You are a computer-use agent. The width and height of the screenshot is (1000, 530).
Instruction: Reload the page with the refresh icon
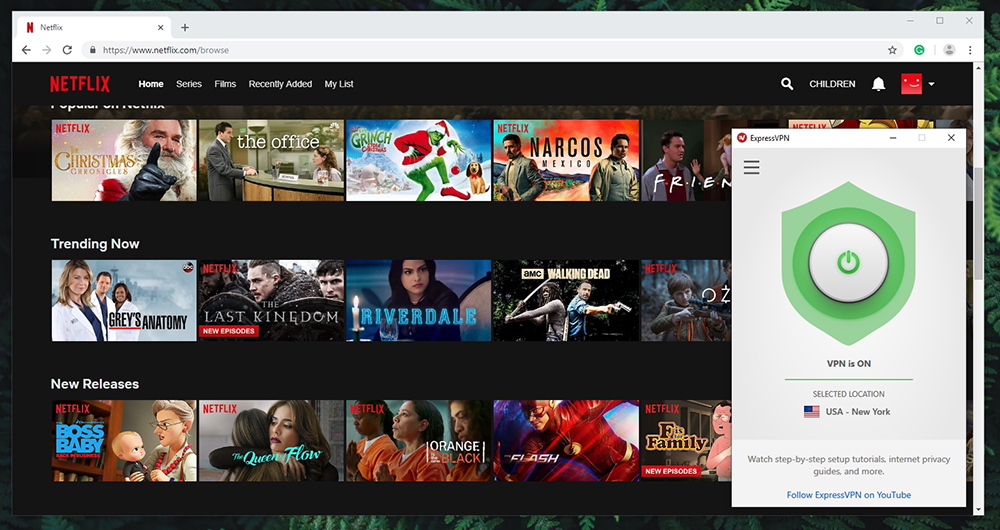[67, 50]
